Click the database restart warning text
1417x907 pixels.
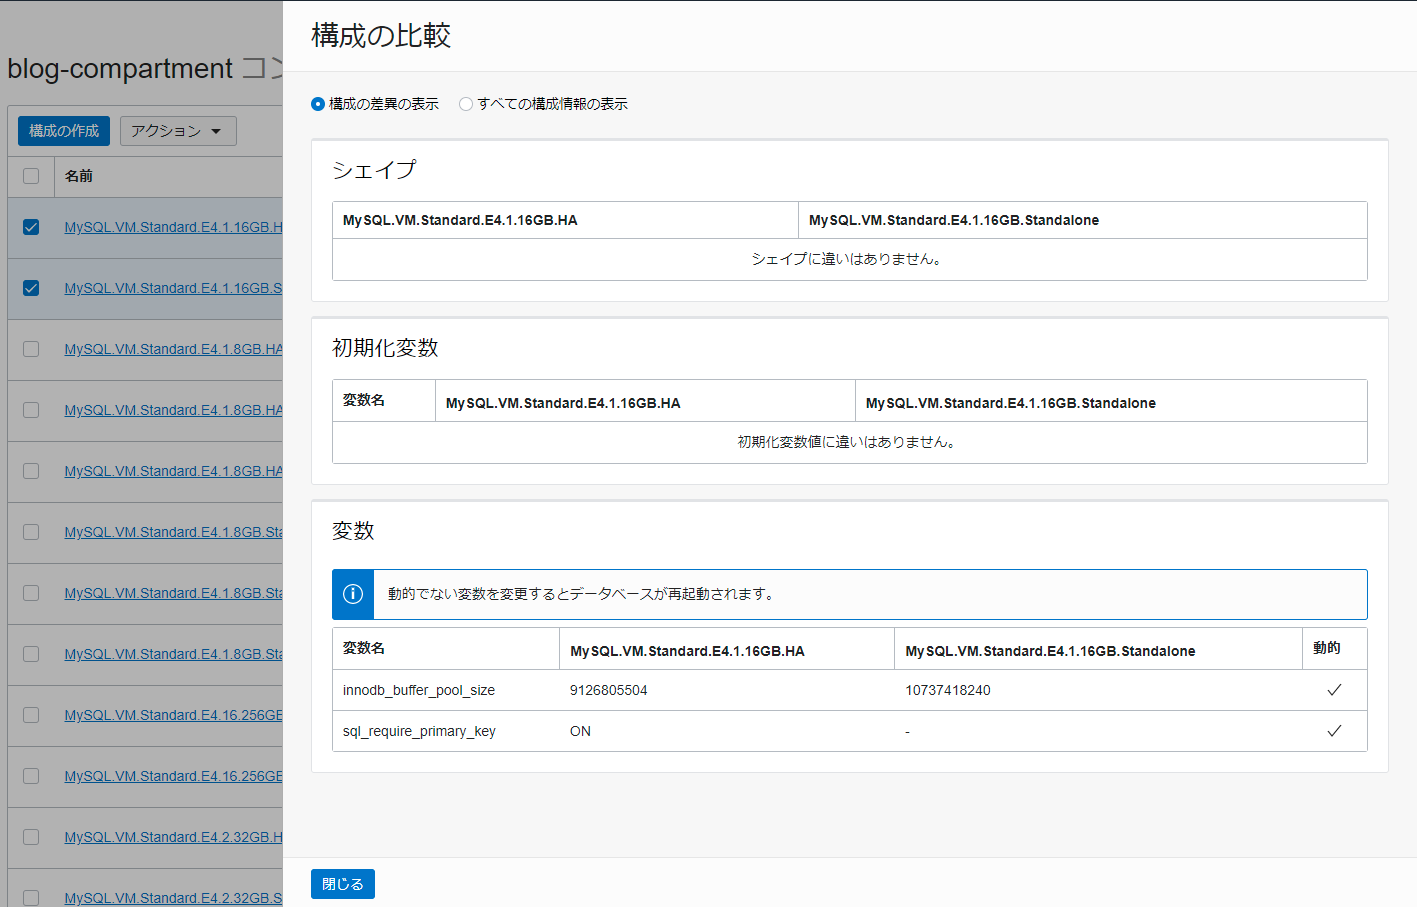[583, 594]
